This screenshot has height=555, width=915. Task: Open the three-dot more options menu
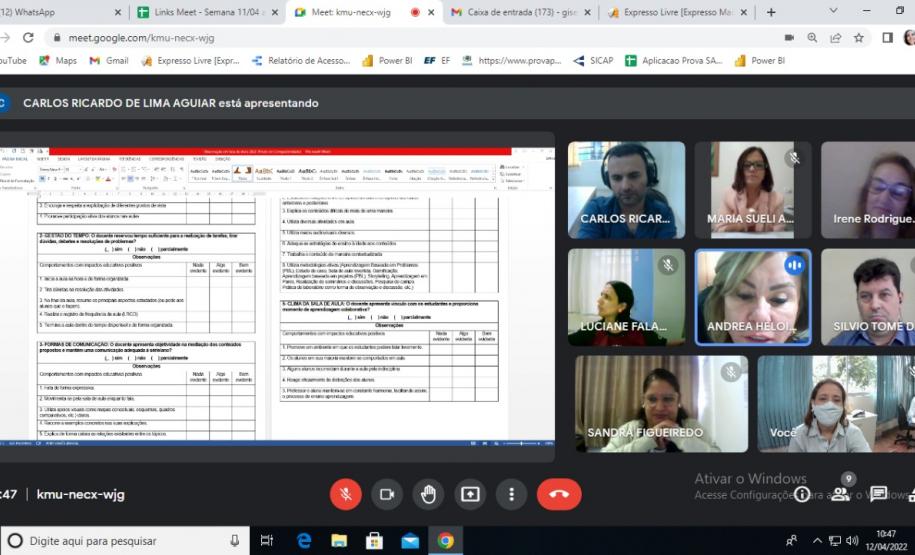point(511,494)
